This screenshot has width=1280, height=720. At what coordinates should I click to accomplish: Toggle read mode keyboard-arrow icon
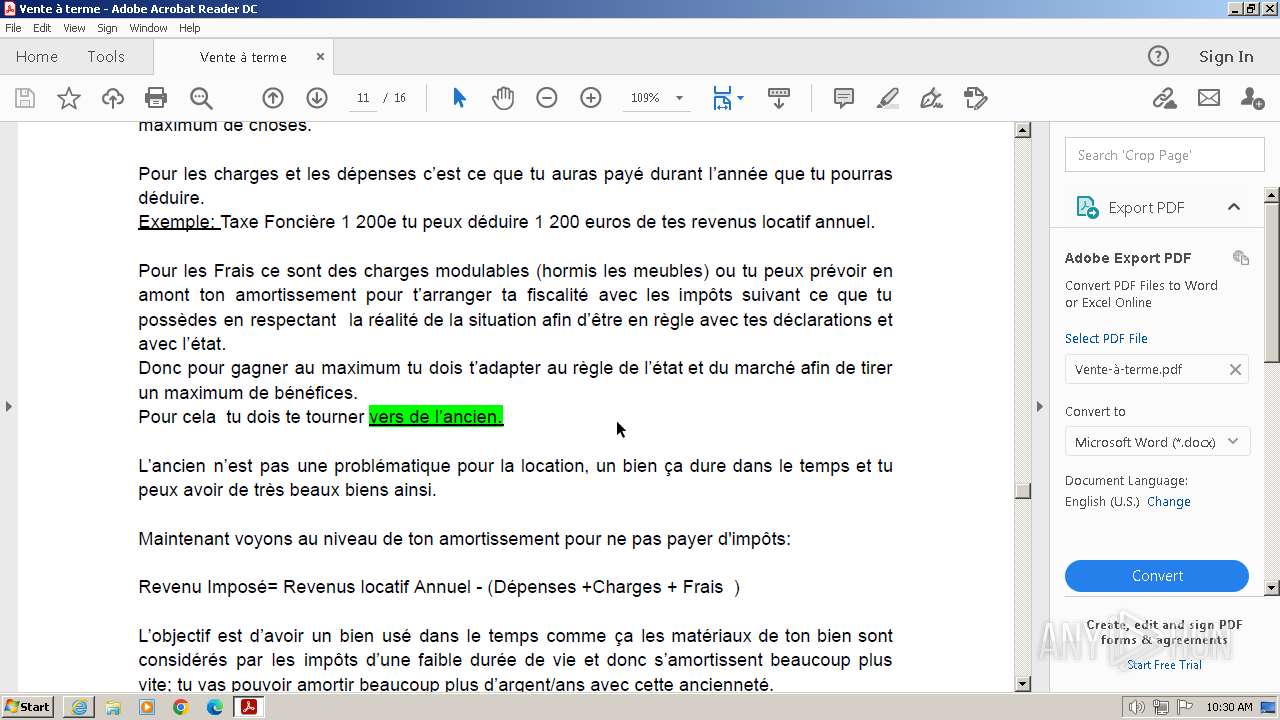779,98
